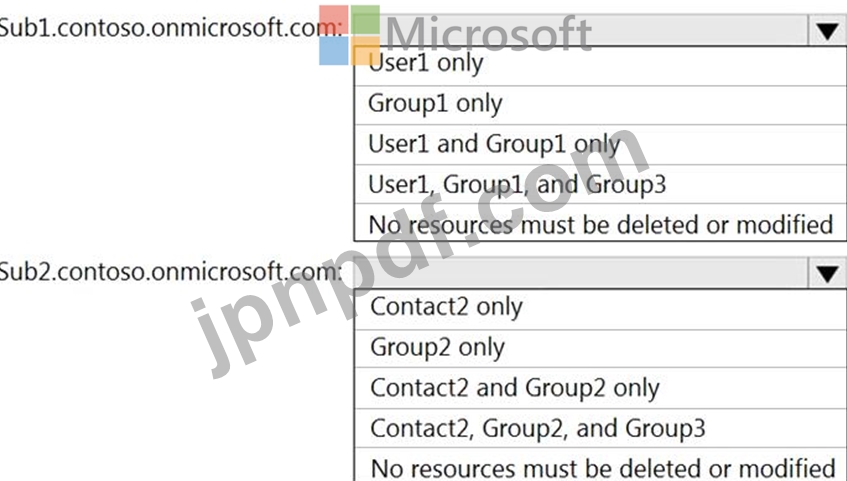Click the Microsoft wordmark text
Screen dimensions: 847x481
click(x=488, y=34)
